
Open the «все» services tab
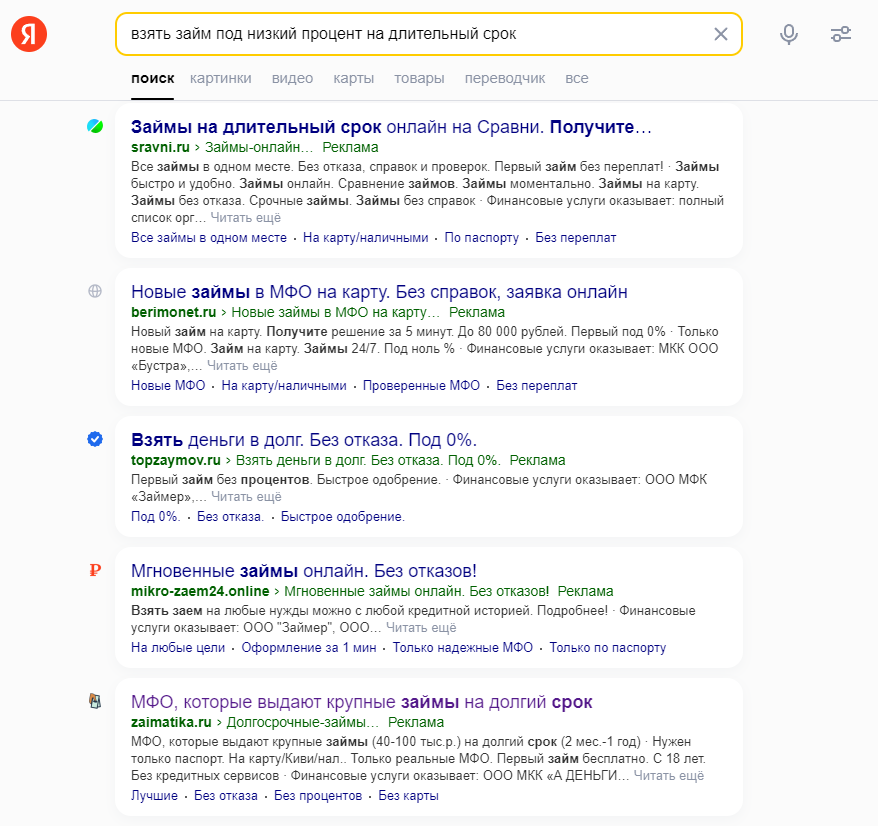[577, 78]
